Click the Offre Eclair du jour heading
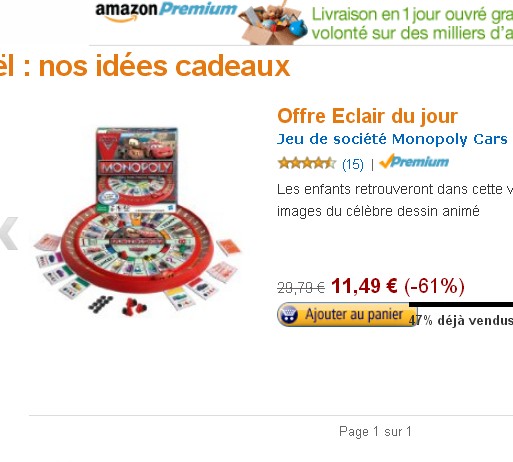This screenshot has height=462, width=513. pyautogui.click(x=367, y=116)
